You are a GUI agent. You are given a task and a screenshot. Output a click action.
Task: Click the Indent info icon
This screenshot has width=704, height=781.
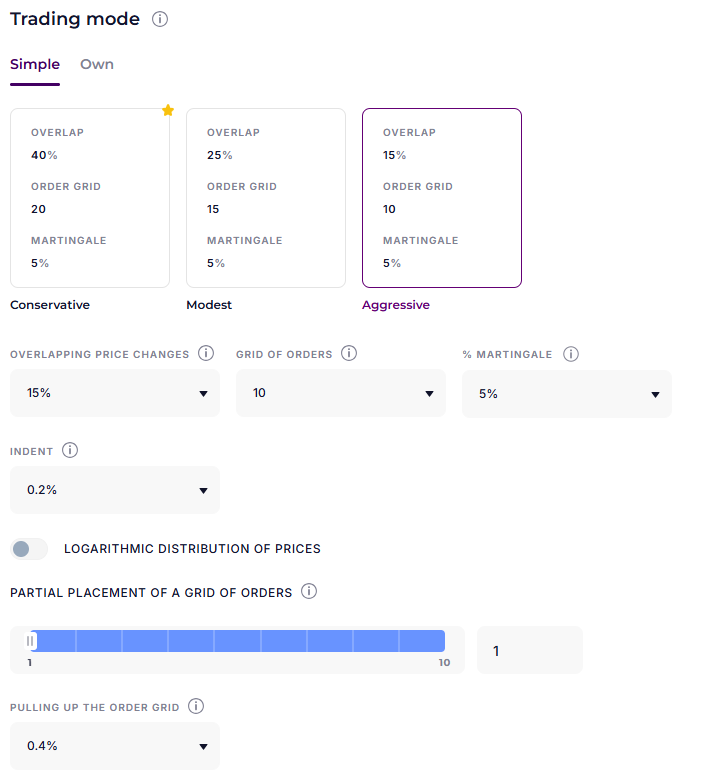(x=70, y=451)
